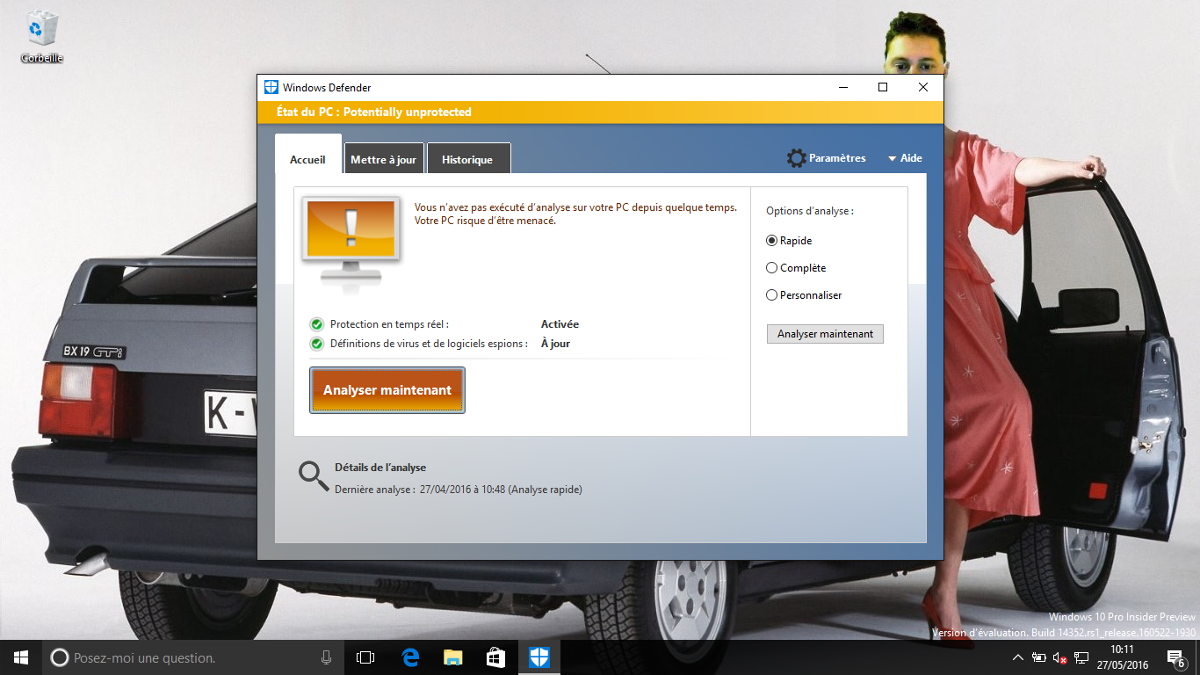Choose the Personnaliser scan option
Screen dimensions: 1200x675
(772, 295)
